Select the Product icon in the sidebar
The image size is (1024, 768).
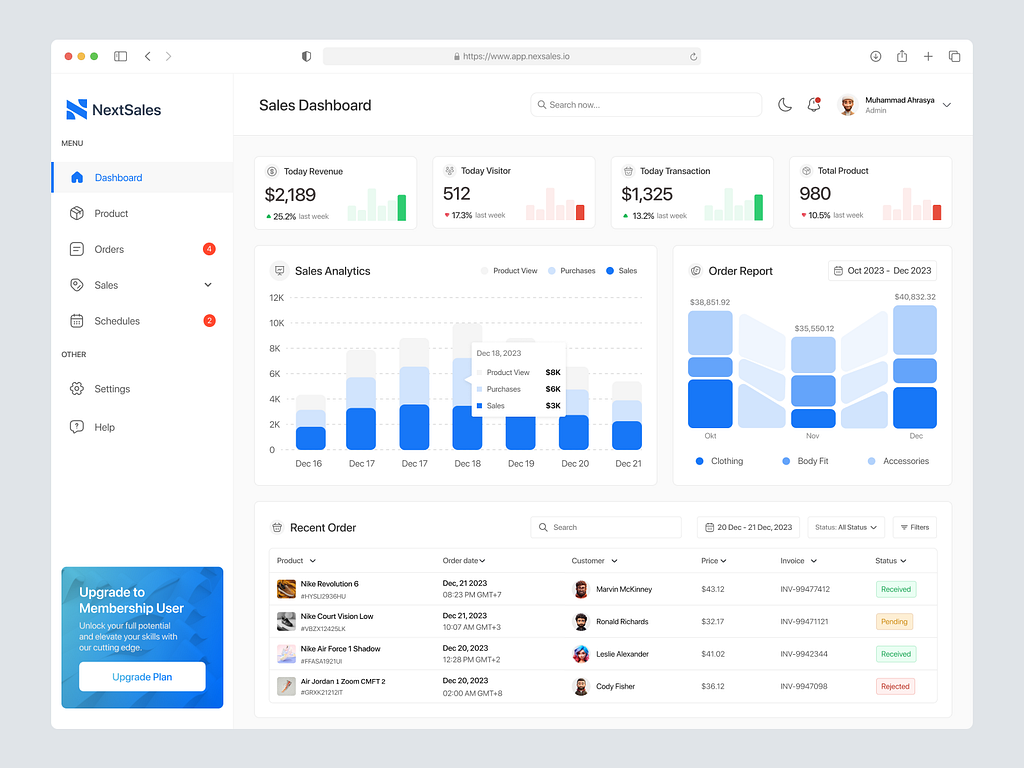(79, 213)
